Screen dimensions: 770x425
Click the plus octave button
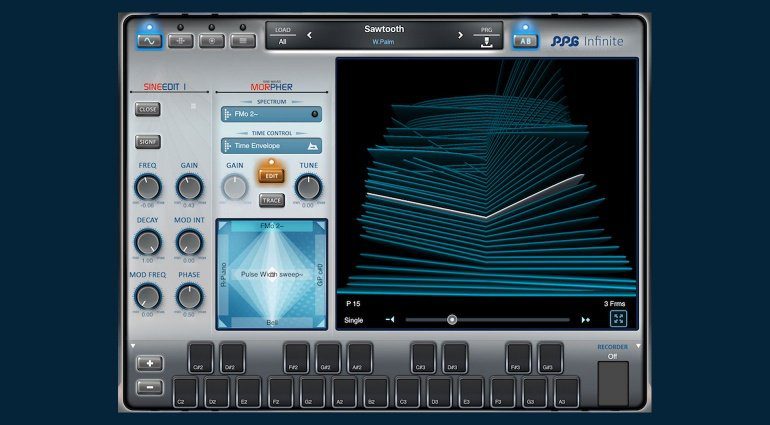point(149,363)
